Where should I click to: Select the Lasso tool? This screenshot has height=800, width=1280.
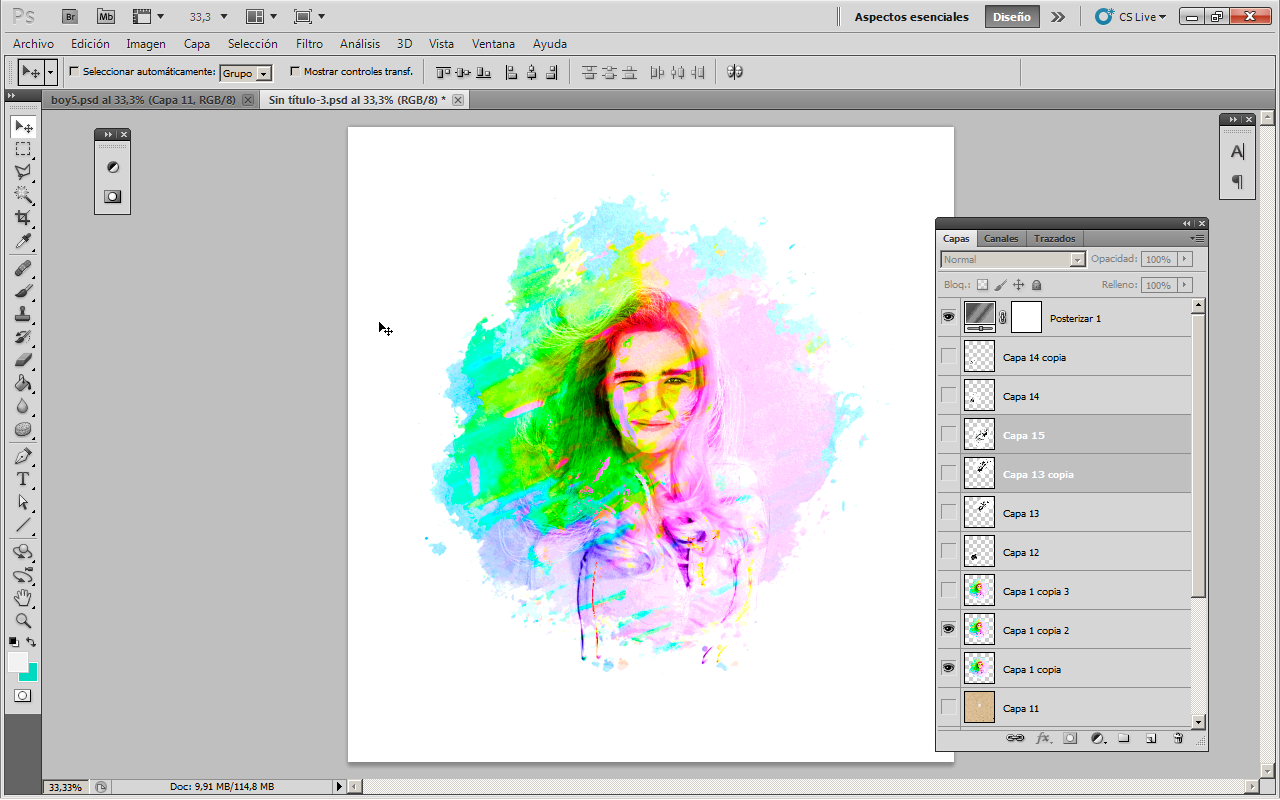(23, 172)
